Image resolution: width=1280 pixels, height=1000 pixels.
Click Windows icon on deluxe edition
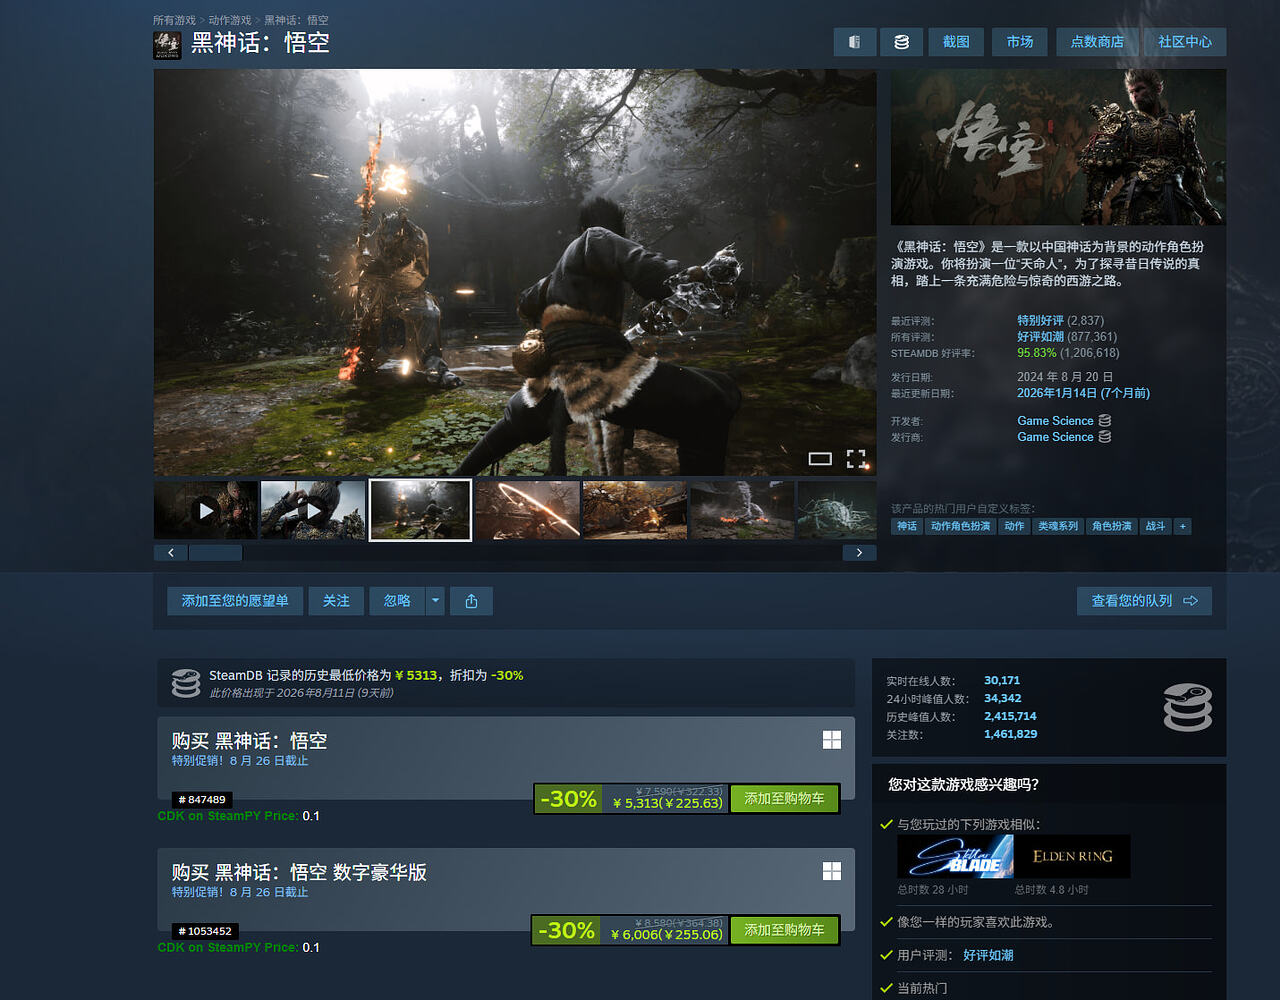831,871
